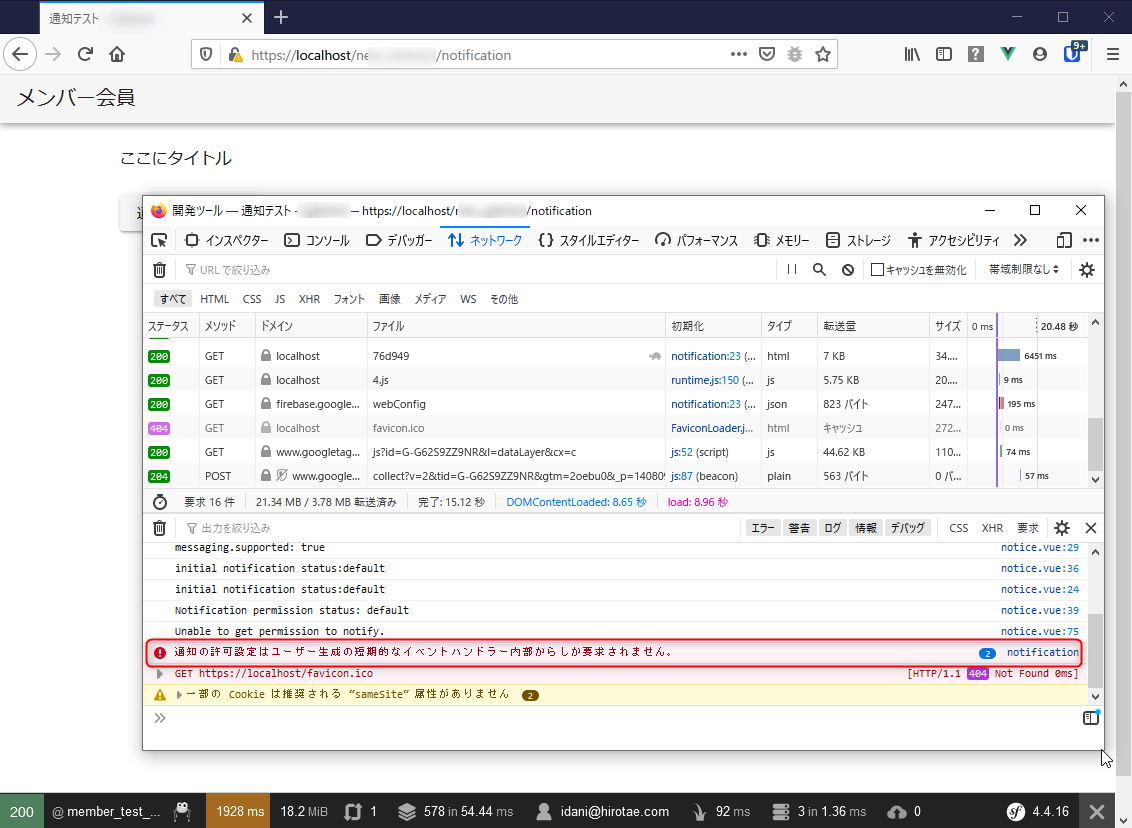1132x828 pixels.
Task: Open console settings gear
Action: pyautogui.click(x=1062, y=528)
